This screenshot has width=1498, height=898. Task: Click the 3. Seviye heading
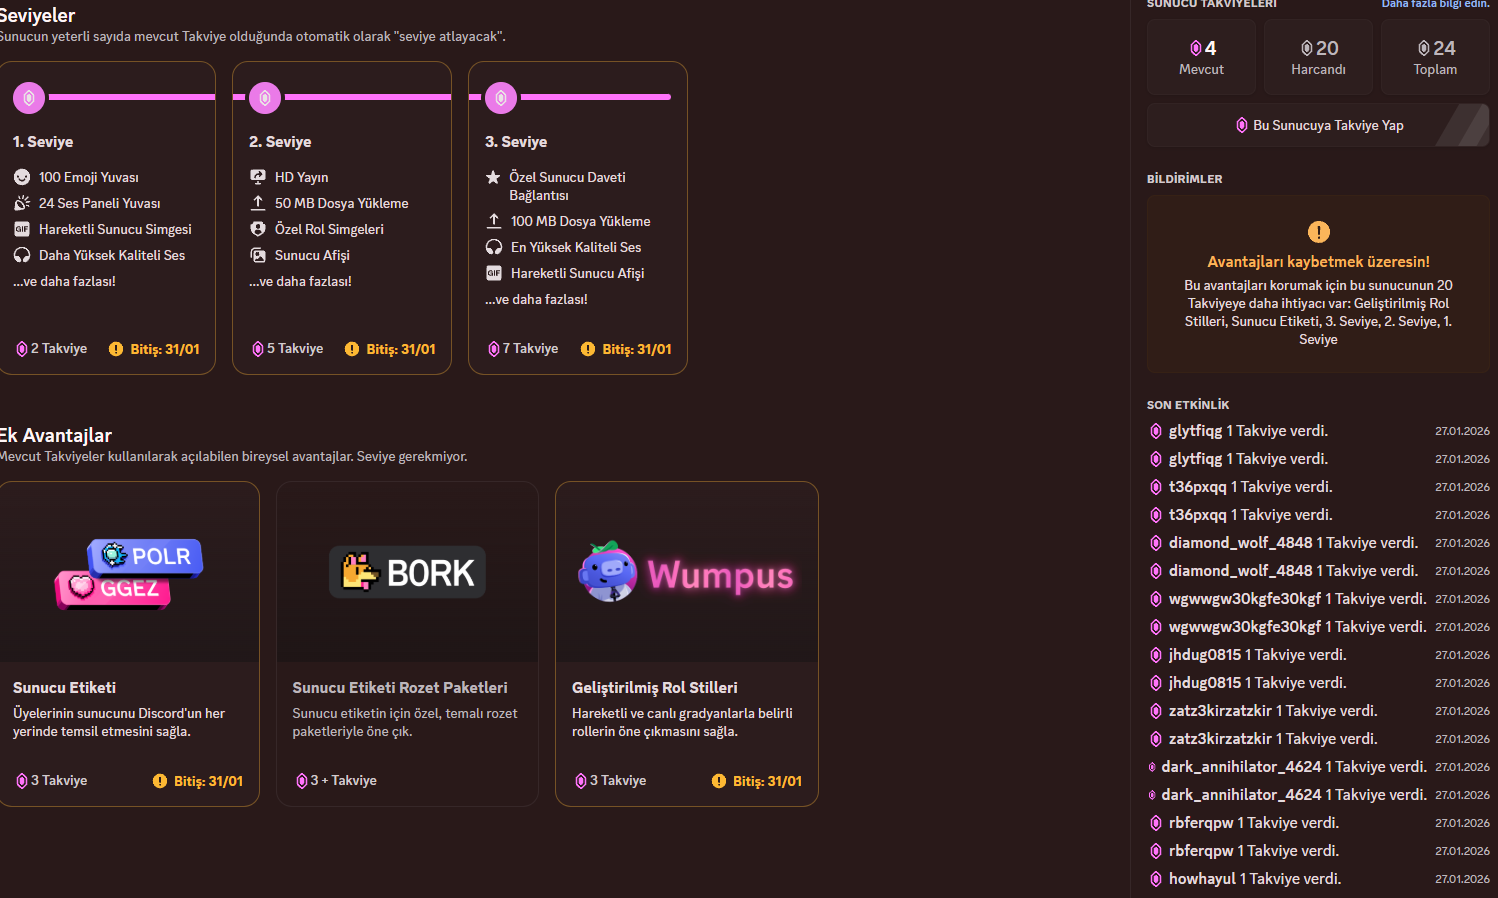[516, 142]
